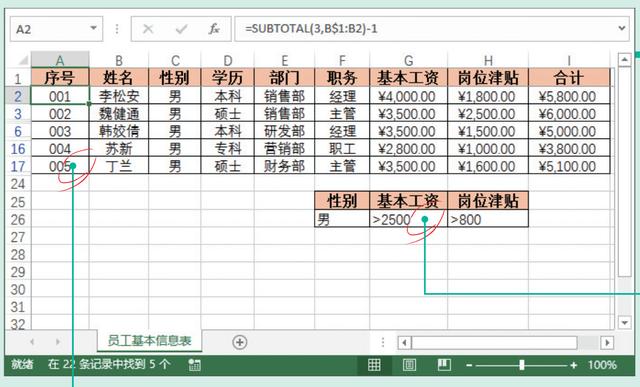Click the 姓名 header cell
This screenshot has height=387, width=640.
(119, 78)
